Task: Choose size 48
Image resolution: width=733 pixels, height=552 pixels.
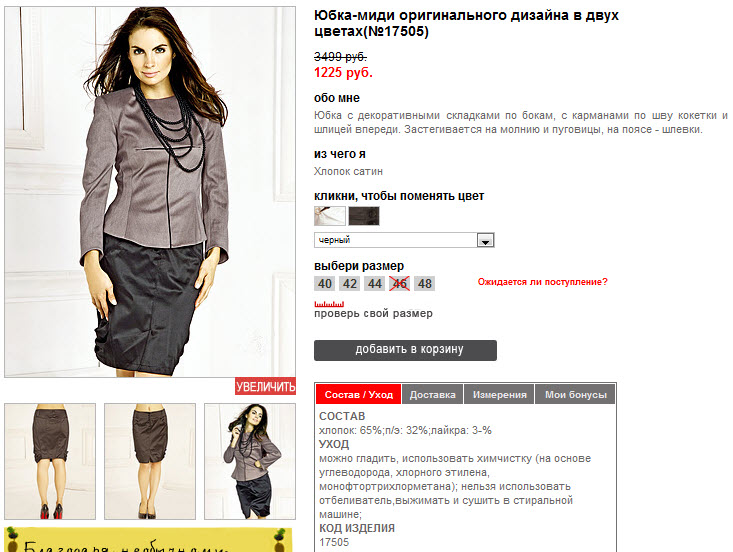Action: click(x=424, y=284)
